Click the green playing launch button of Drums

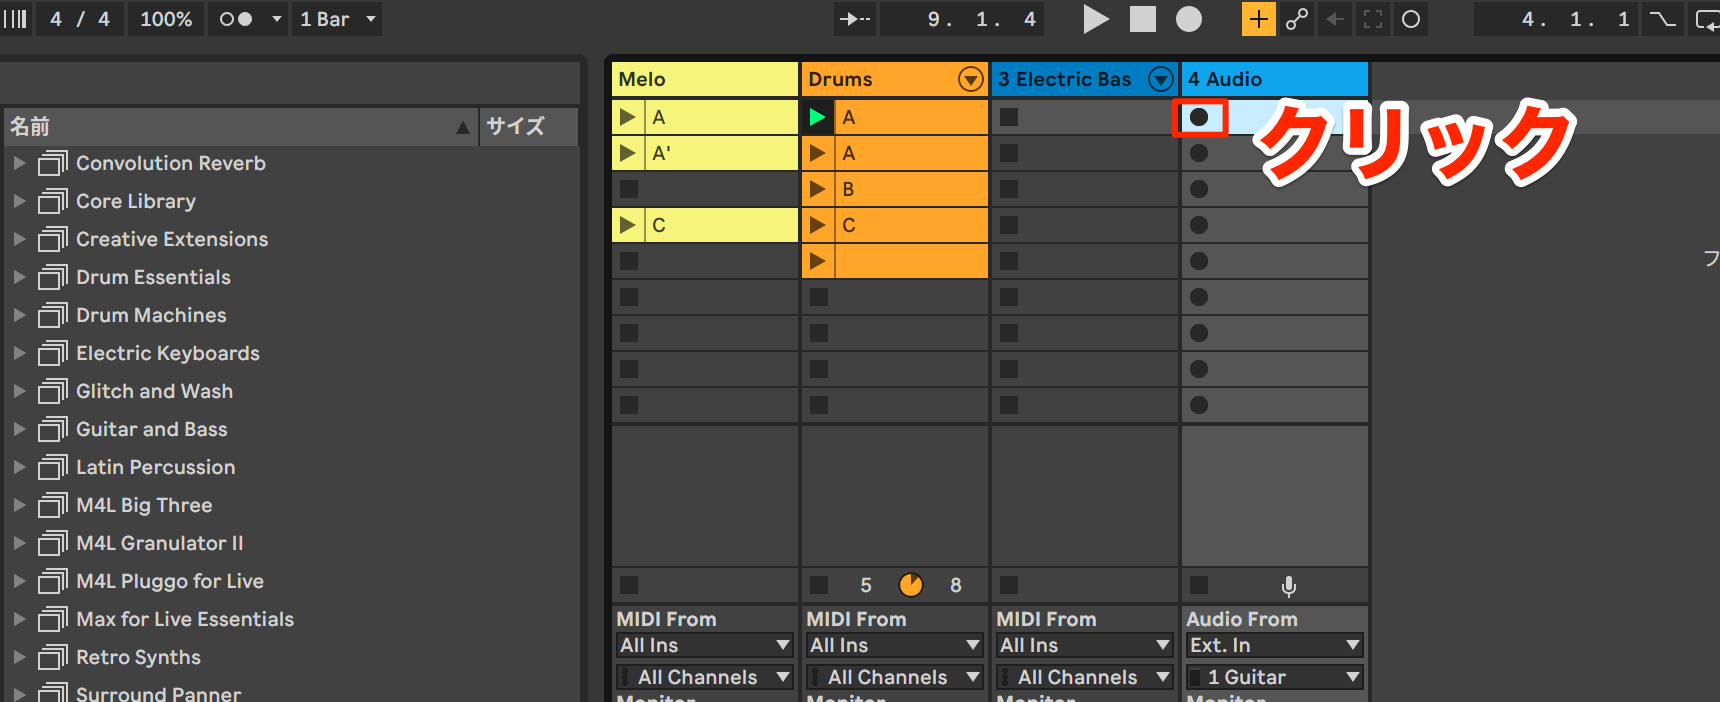(x=817, y=117)
